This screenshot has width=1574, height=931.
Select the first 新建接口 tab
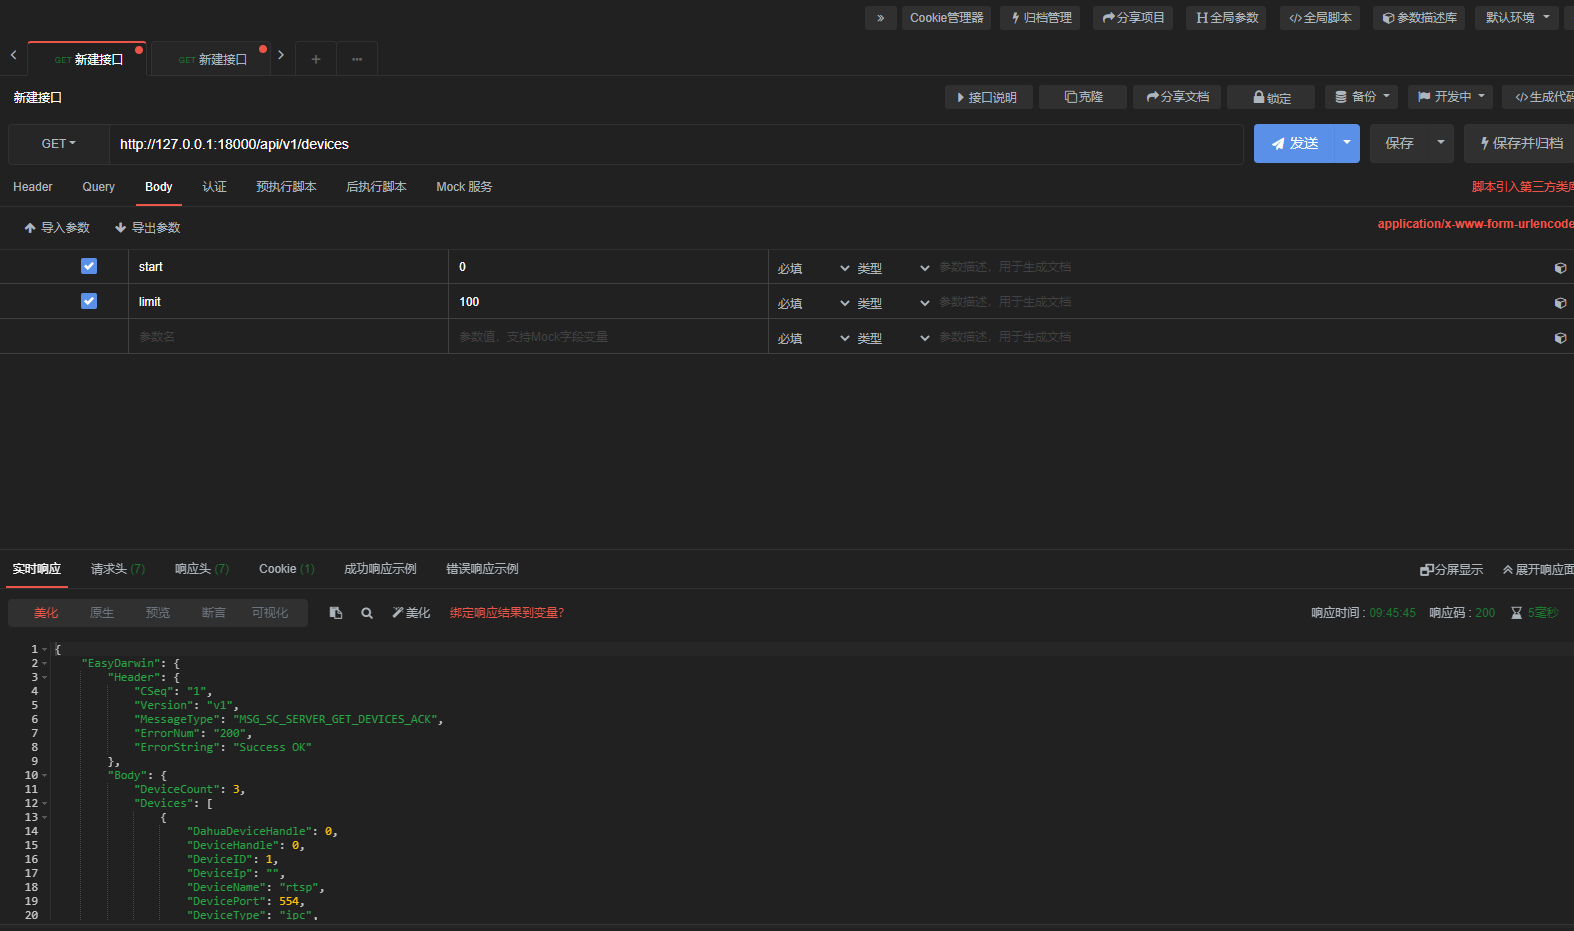click(x=88, y=59)
